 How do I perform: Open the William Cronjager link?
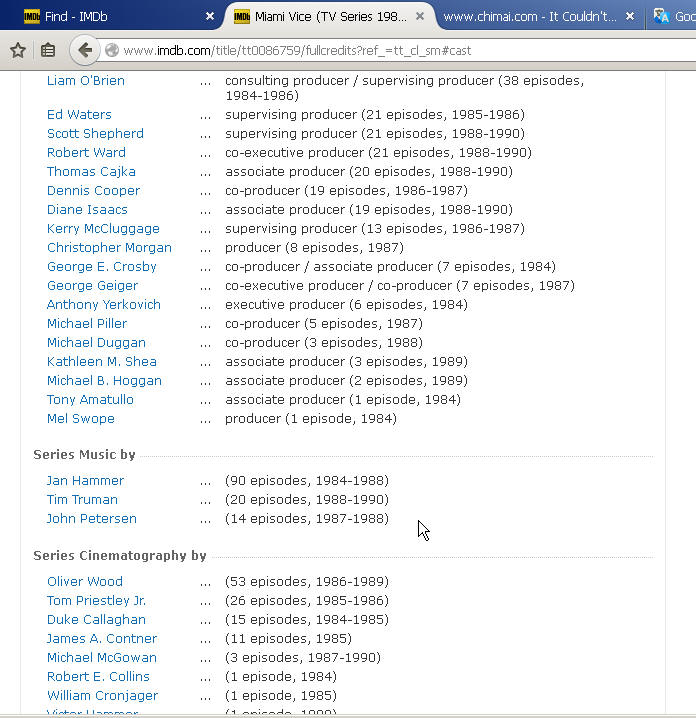102,696
